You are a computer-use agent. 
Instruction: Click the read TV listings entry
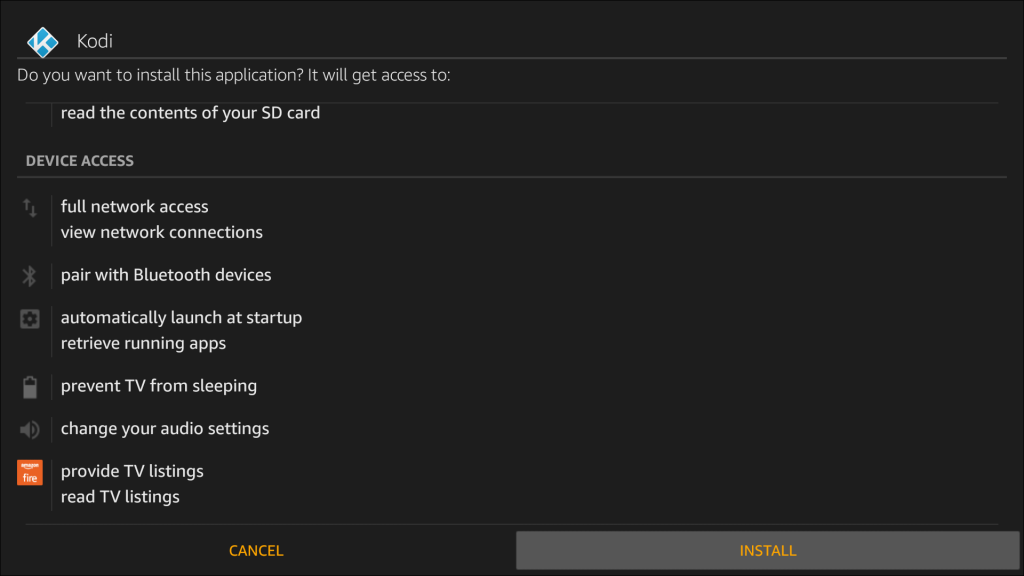pos(120,496)
